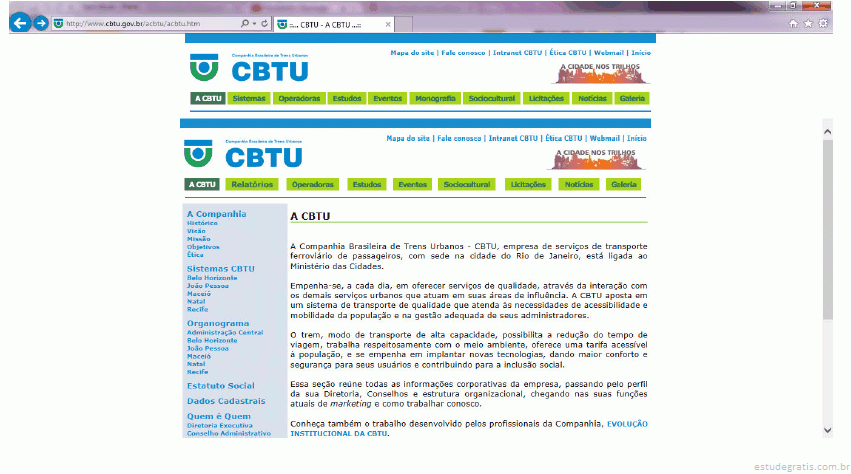Open João Pessoa under Organograma
Screen dimensions: 851x474
point(207,349)
